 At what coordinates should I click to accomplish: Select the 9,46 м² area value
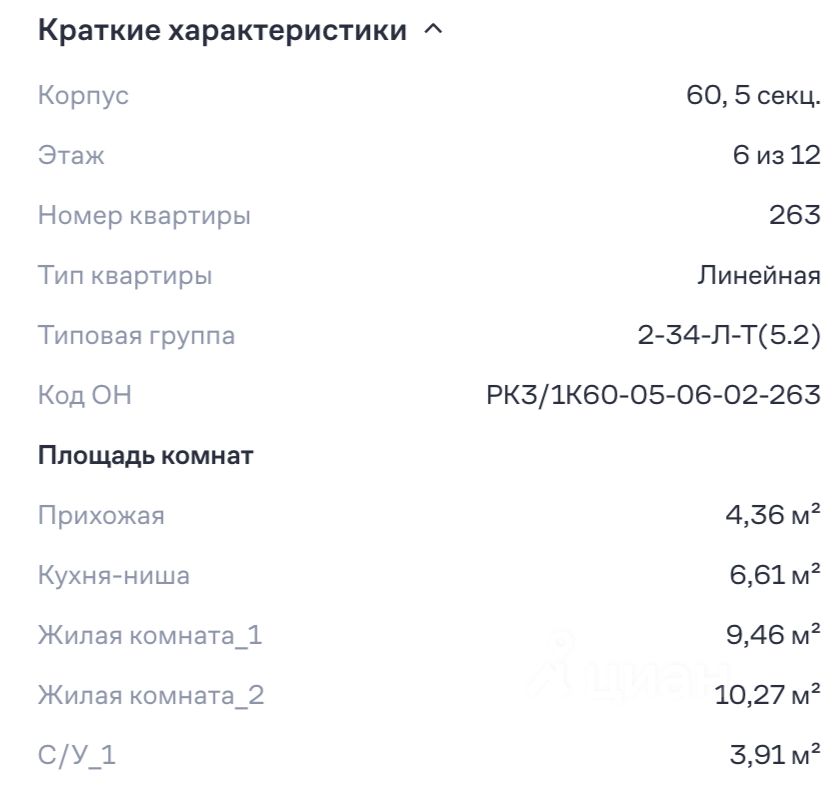(x=774, y=635)
